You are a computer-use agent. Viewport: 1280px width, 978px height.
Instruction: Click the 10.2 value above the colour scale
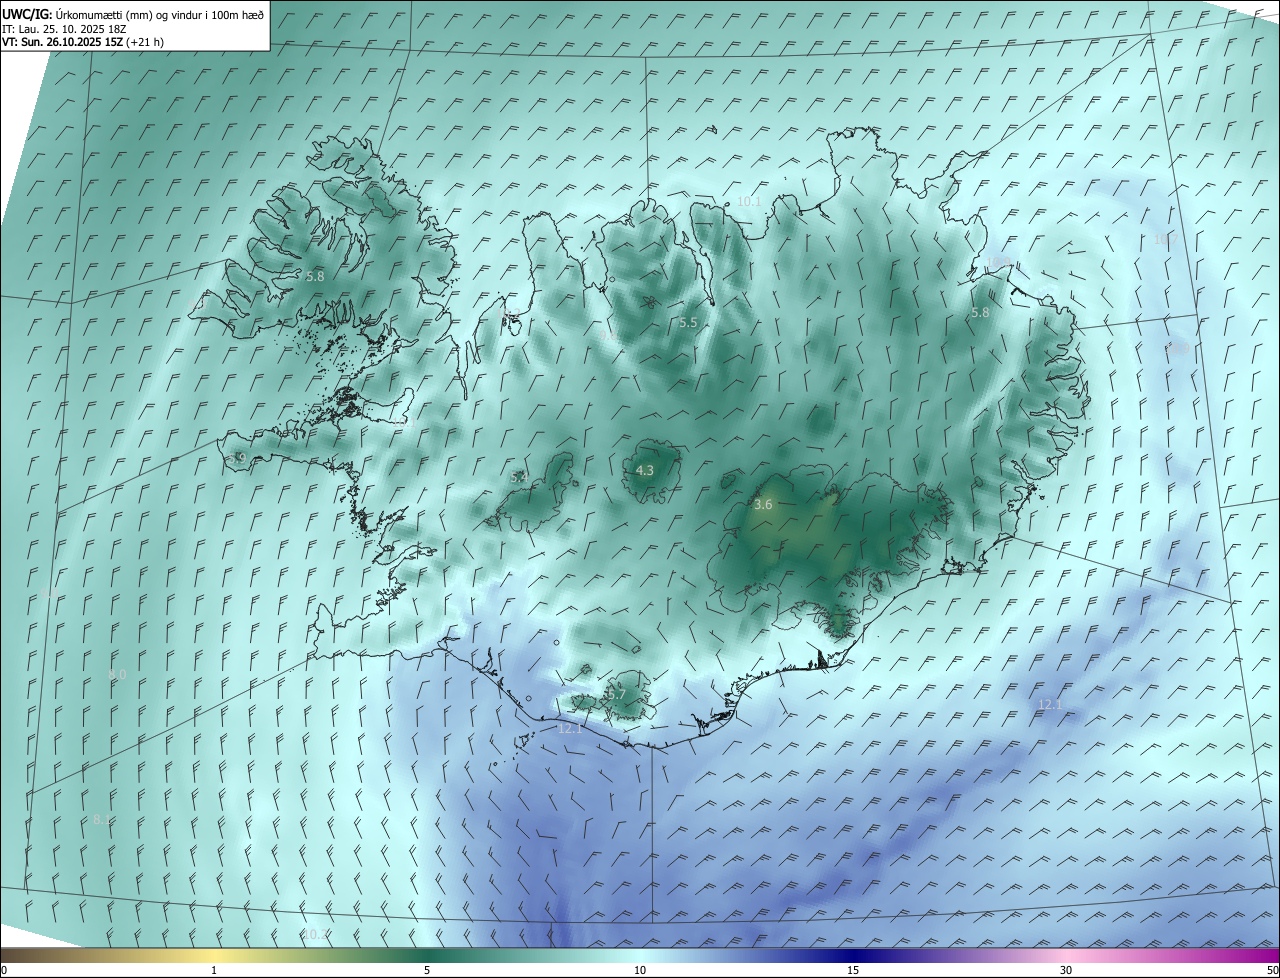[315, 934]
